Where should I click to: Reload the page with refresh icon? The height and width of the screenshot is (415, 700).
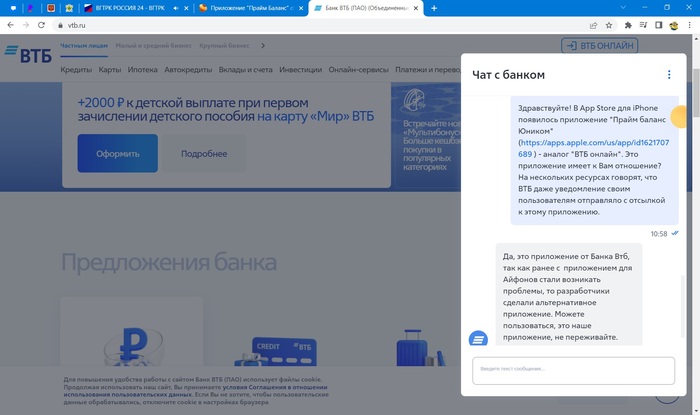pyautogui.click(x=44, y=24)
